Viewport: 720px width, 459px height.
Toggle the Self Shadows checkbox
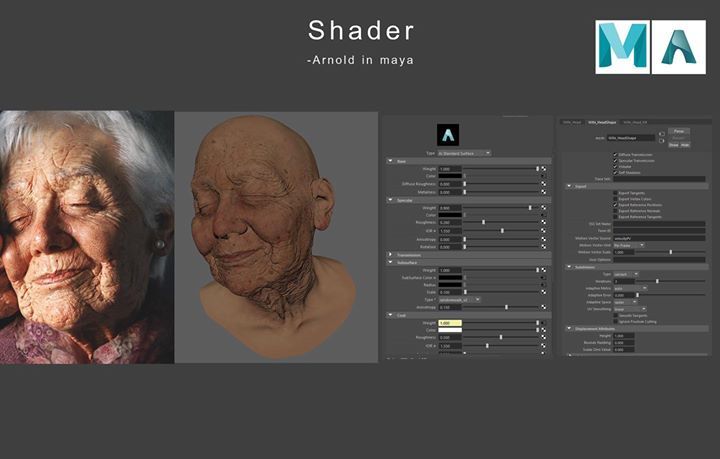pos(615,173)
